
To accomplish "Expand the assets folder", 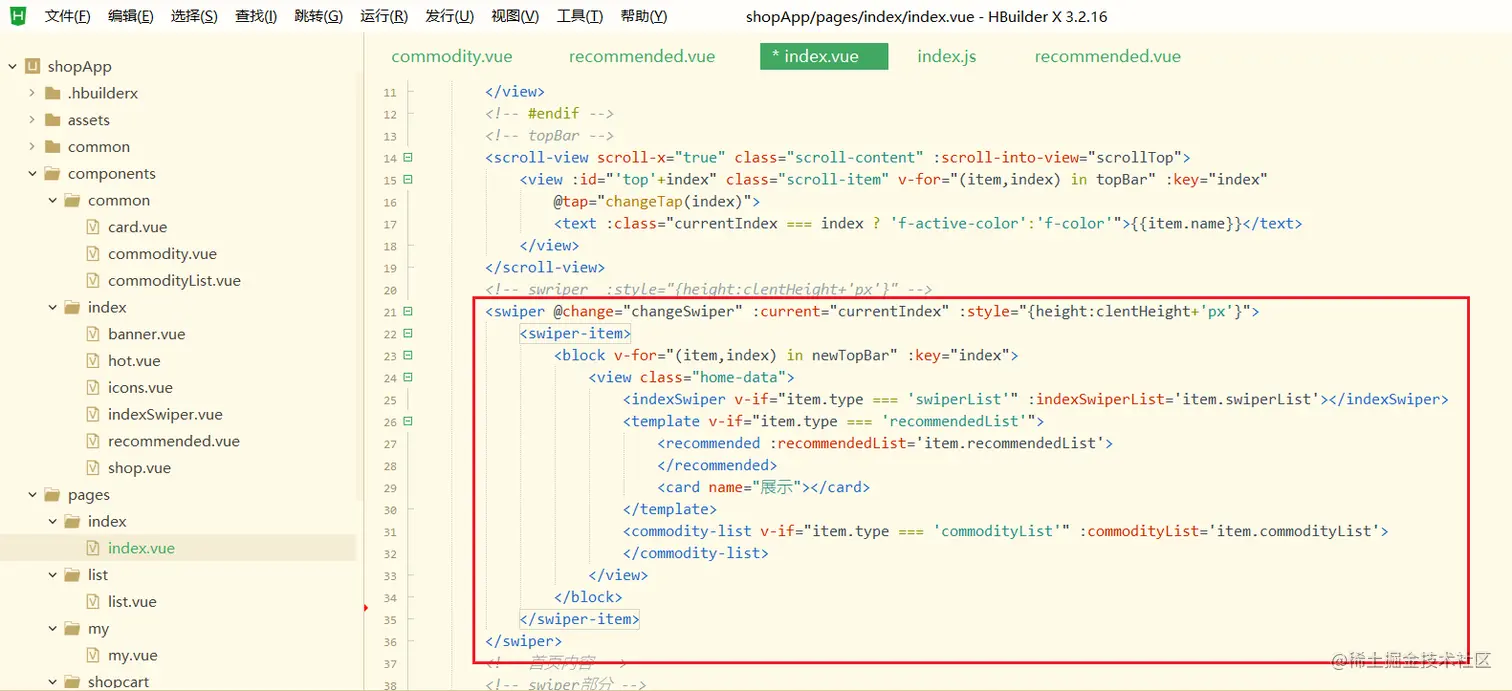I will pyautogui.click(x=32, y=120).
